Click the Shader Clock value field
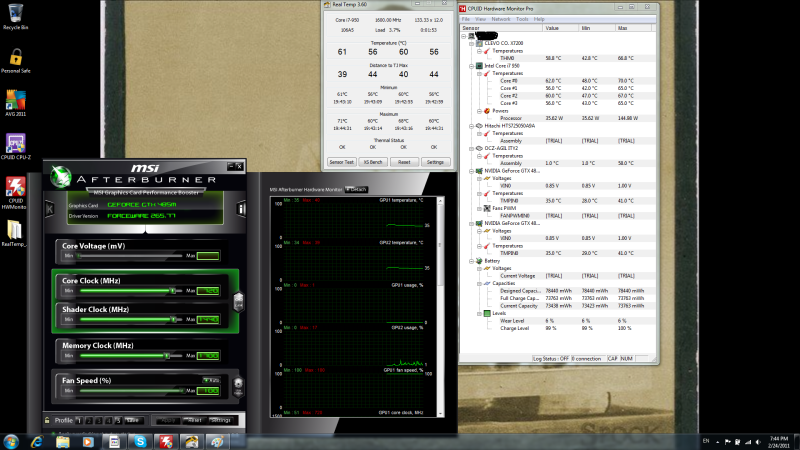800x450 pixels. [208, 319]
